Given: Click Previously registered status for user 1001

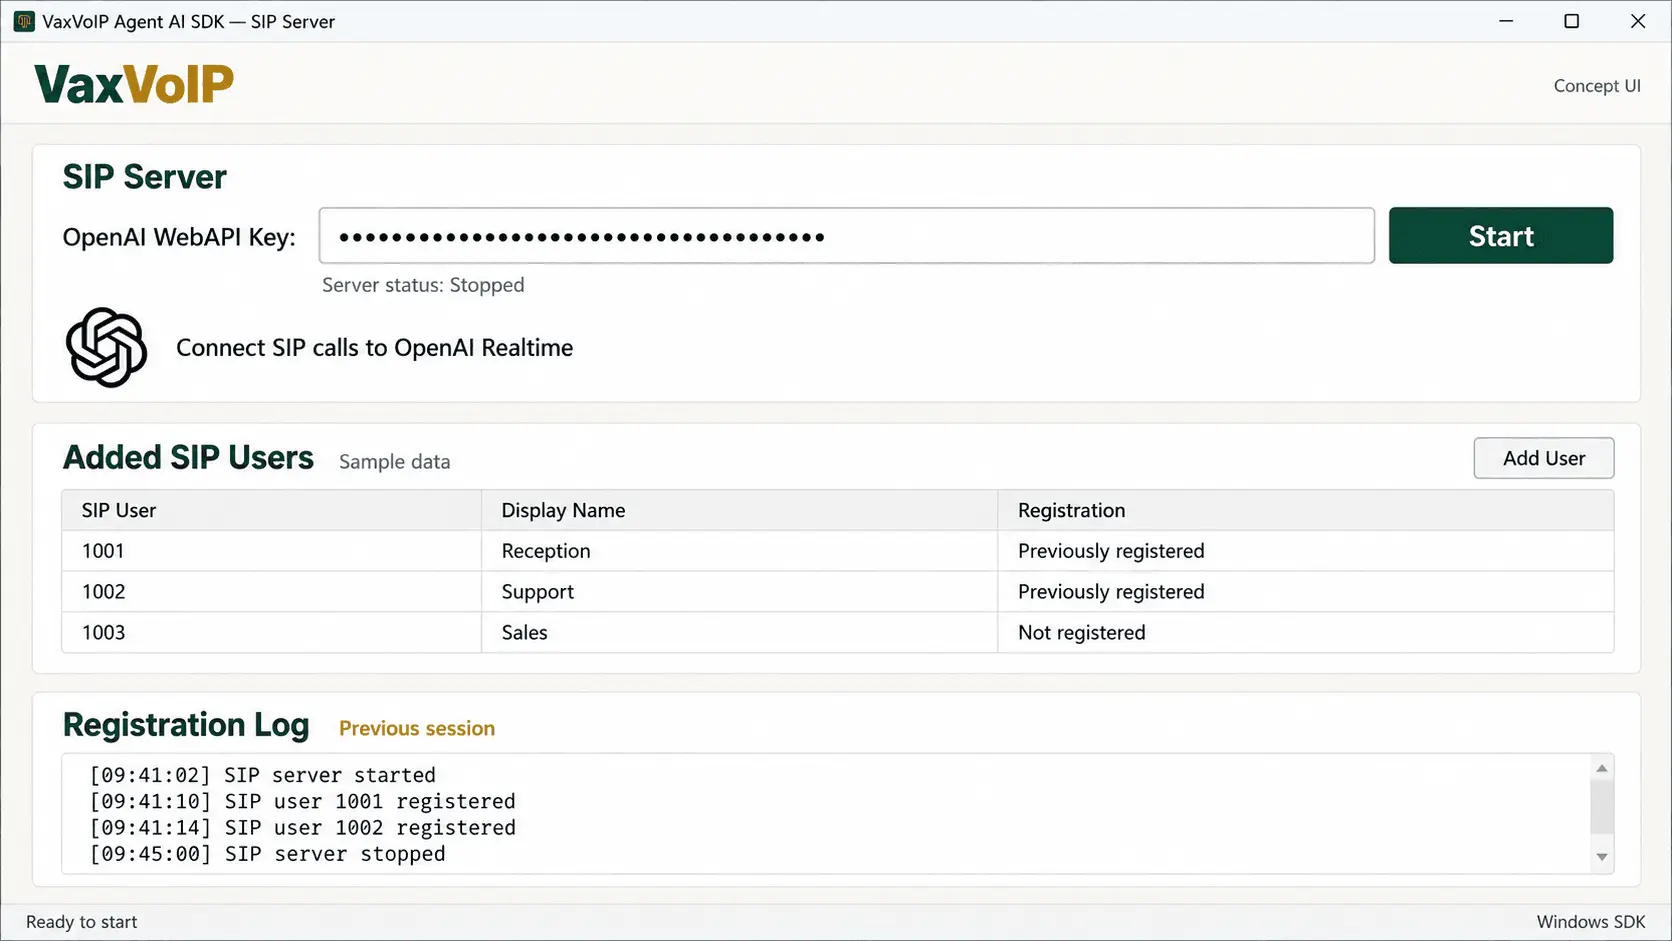Looking at the screenshot, I should [1305, 551].
